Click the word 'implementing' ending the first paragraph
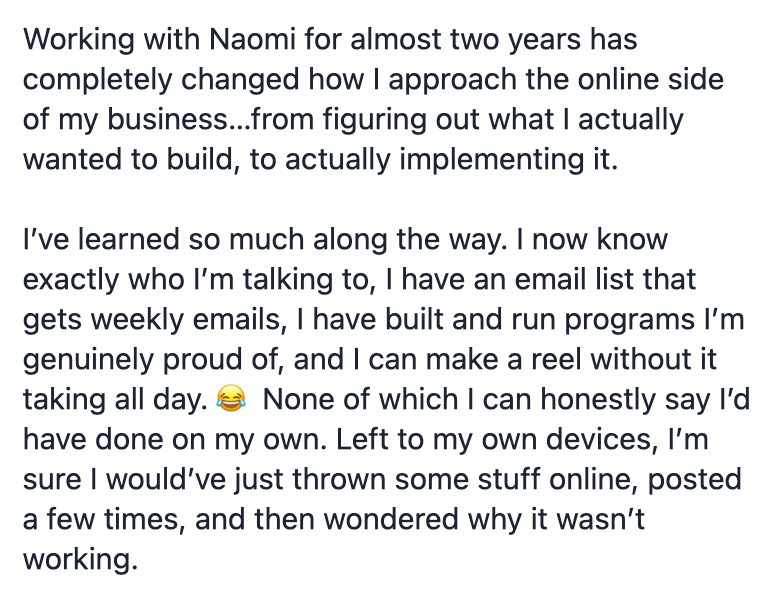 [x=491, y=160]
